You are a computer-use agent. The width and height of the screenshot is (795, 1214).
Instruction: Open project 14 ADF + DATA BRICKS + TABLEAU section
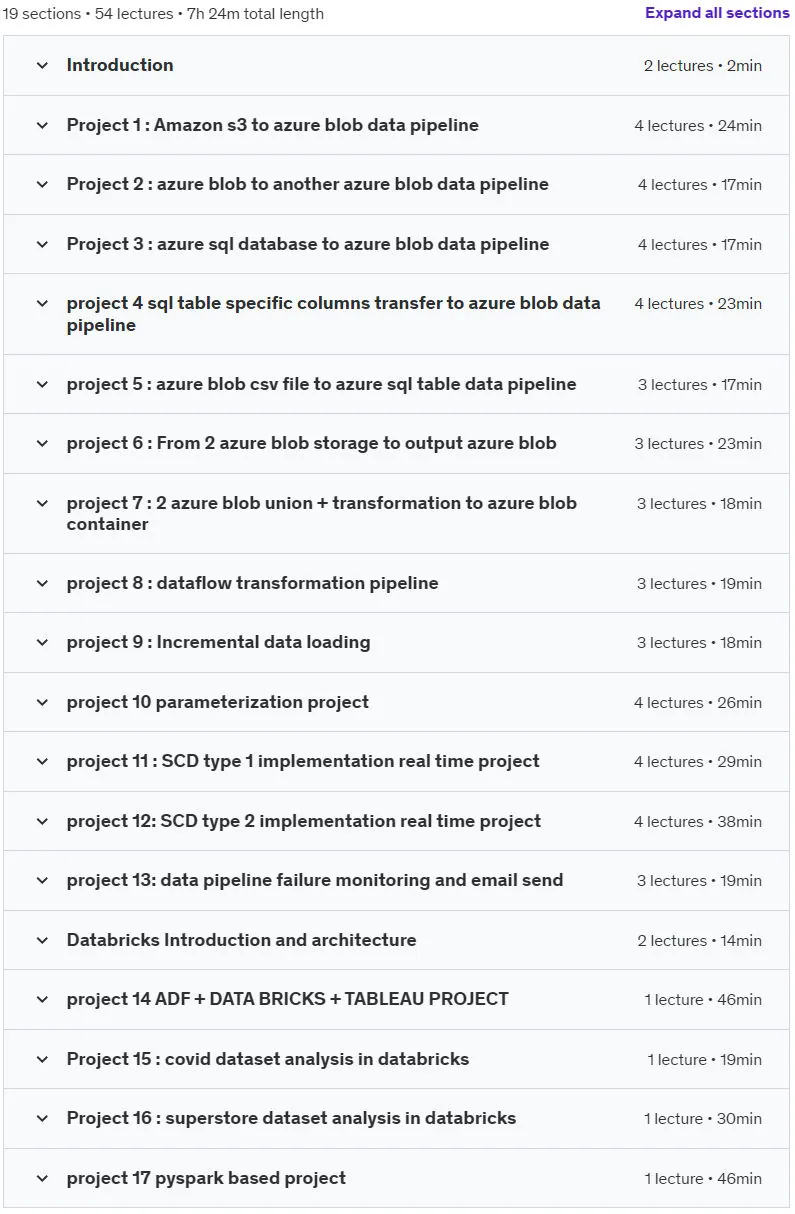288,999
